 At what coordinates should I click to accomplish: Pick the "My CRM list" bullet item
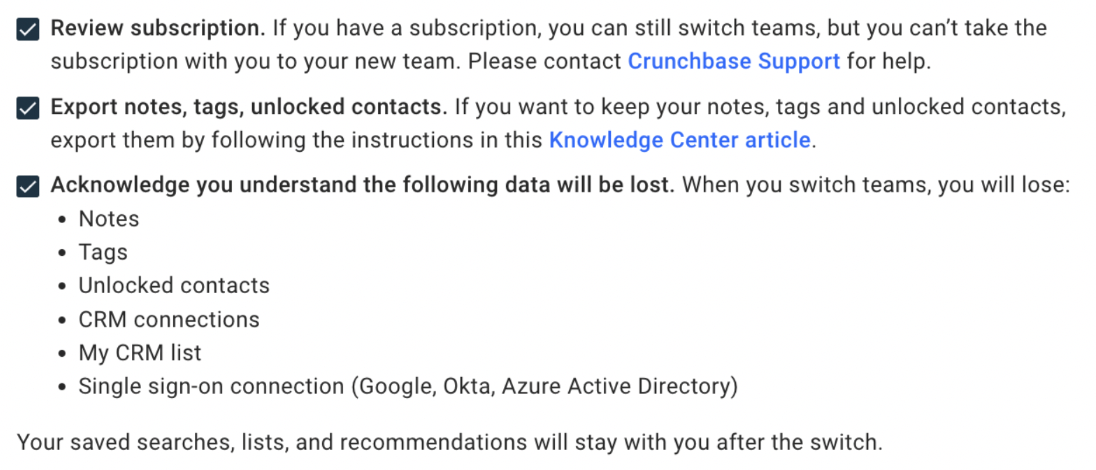point(140,352)
